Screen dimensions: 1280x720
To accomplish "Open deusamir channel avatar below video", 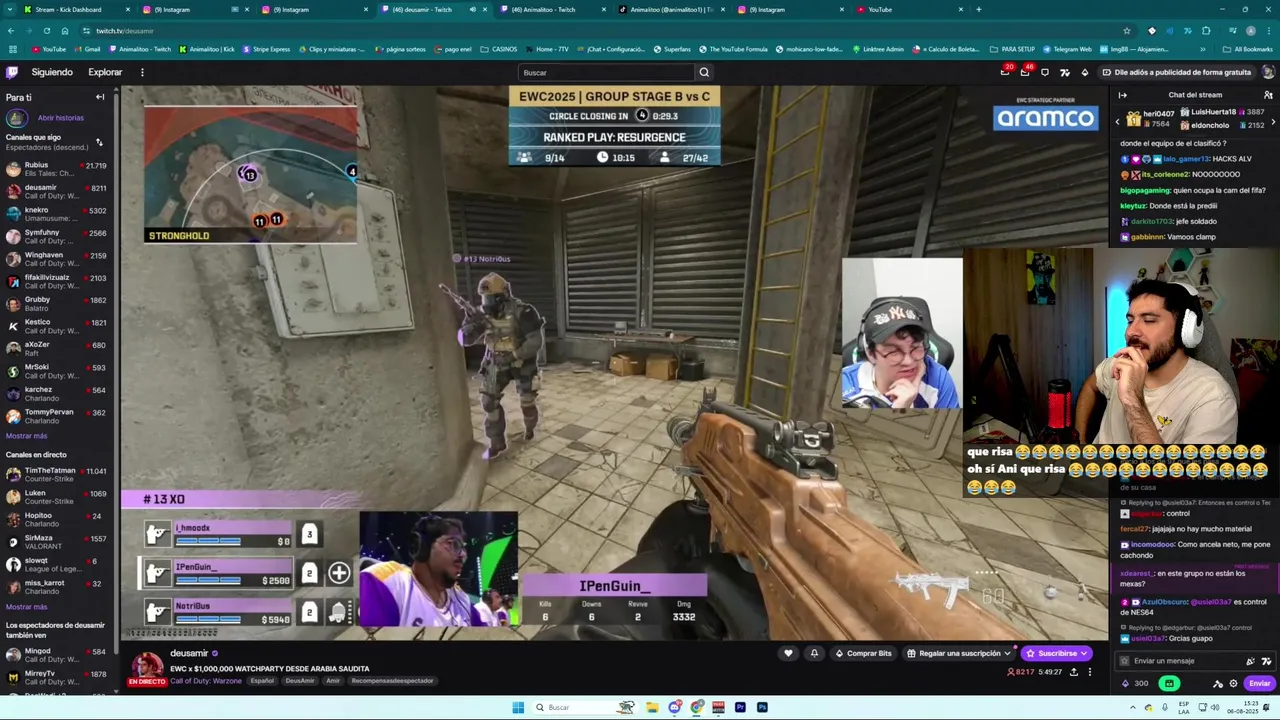I will pyautogui.click(x=147, y=665).
